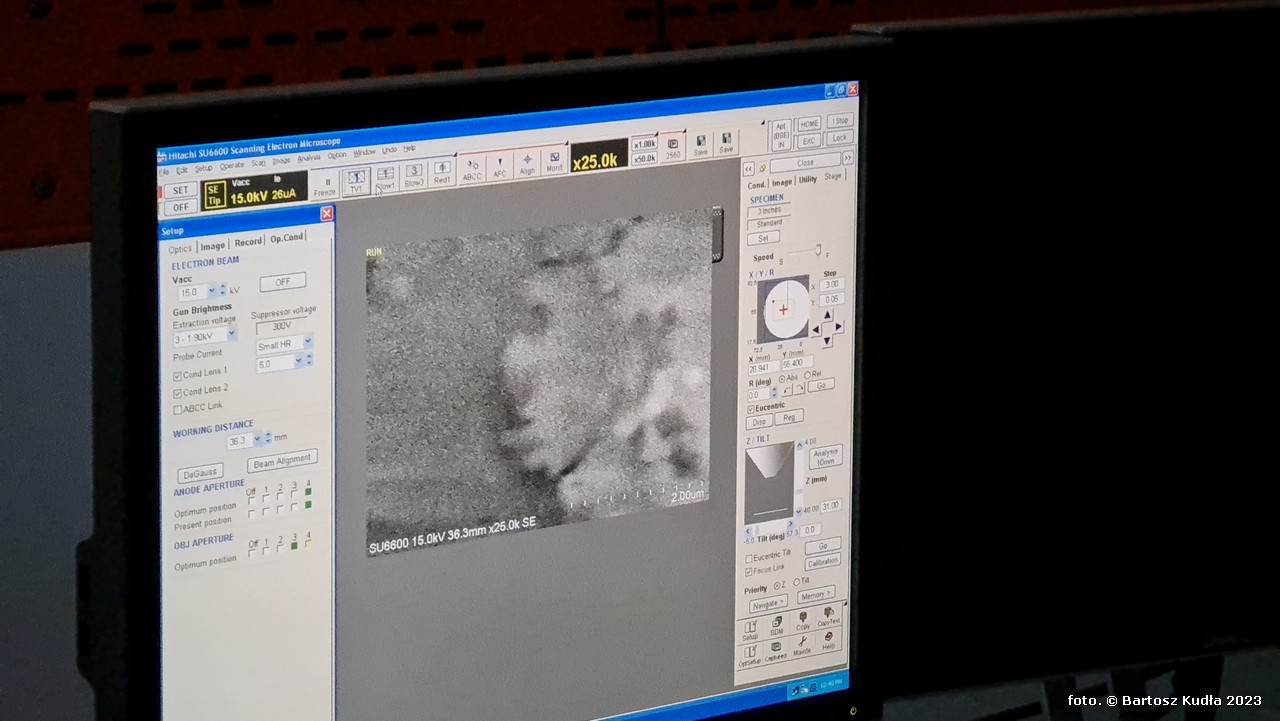Adjust the stage Speed slider

pyautogui.click(x=817, y=250)
